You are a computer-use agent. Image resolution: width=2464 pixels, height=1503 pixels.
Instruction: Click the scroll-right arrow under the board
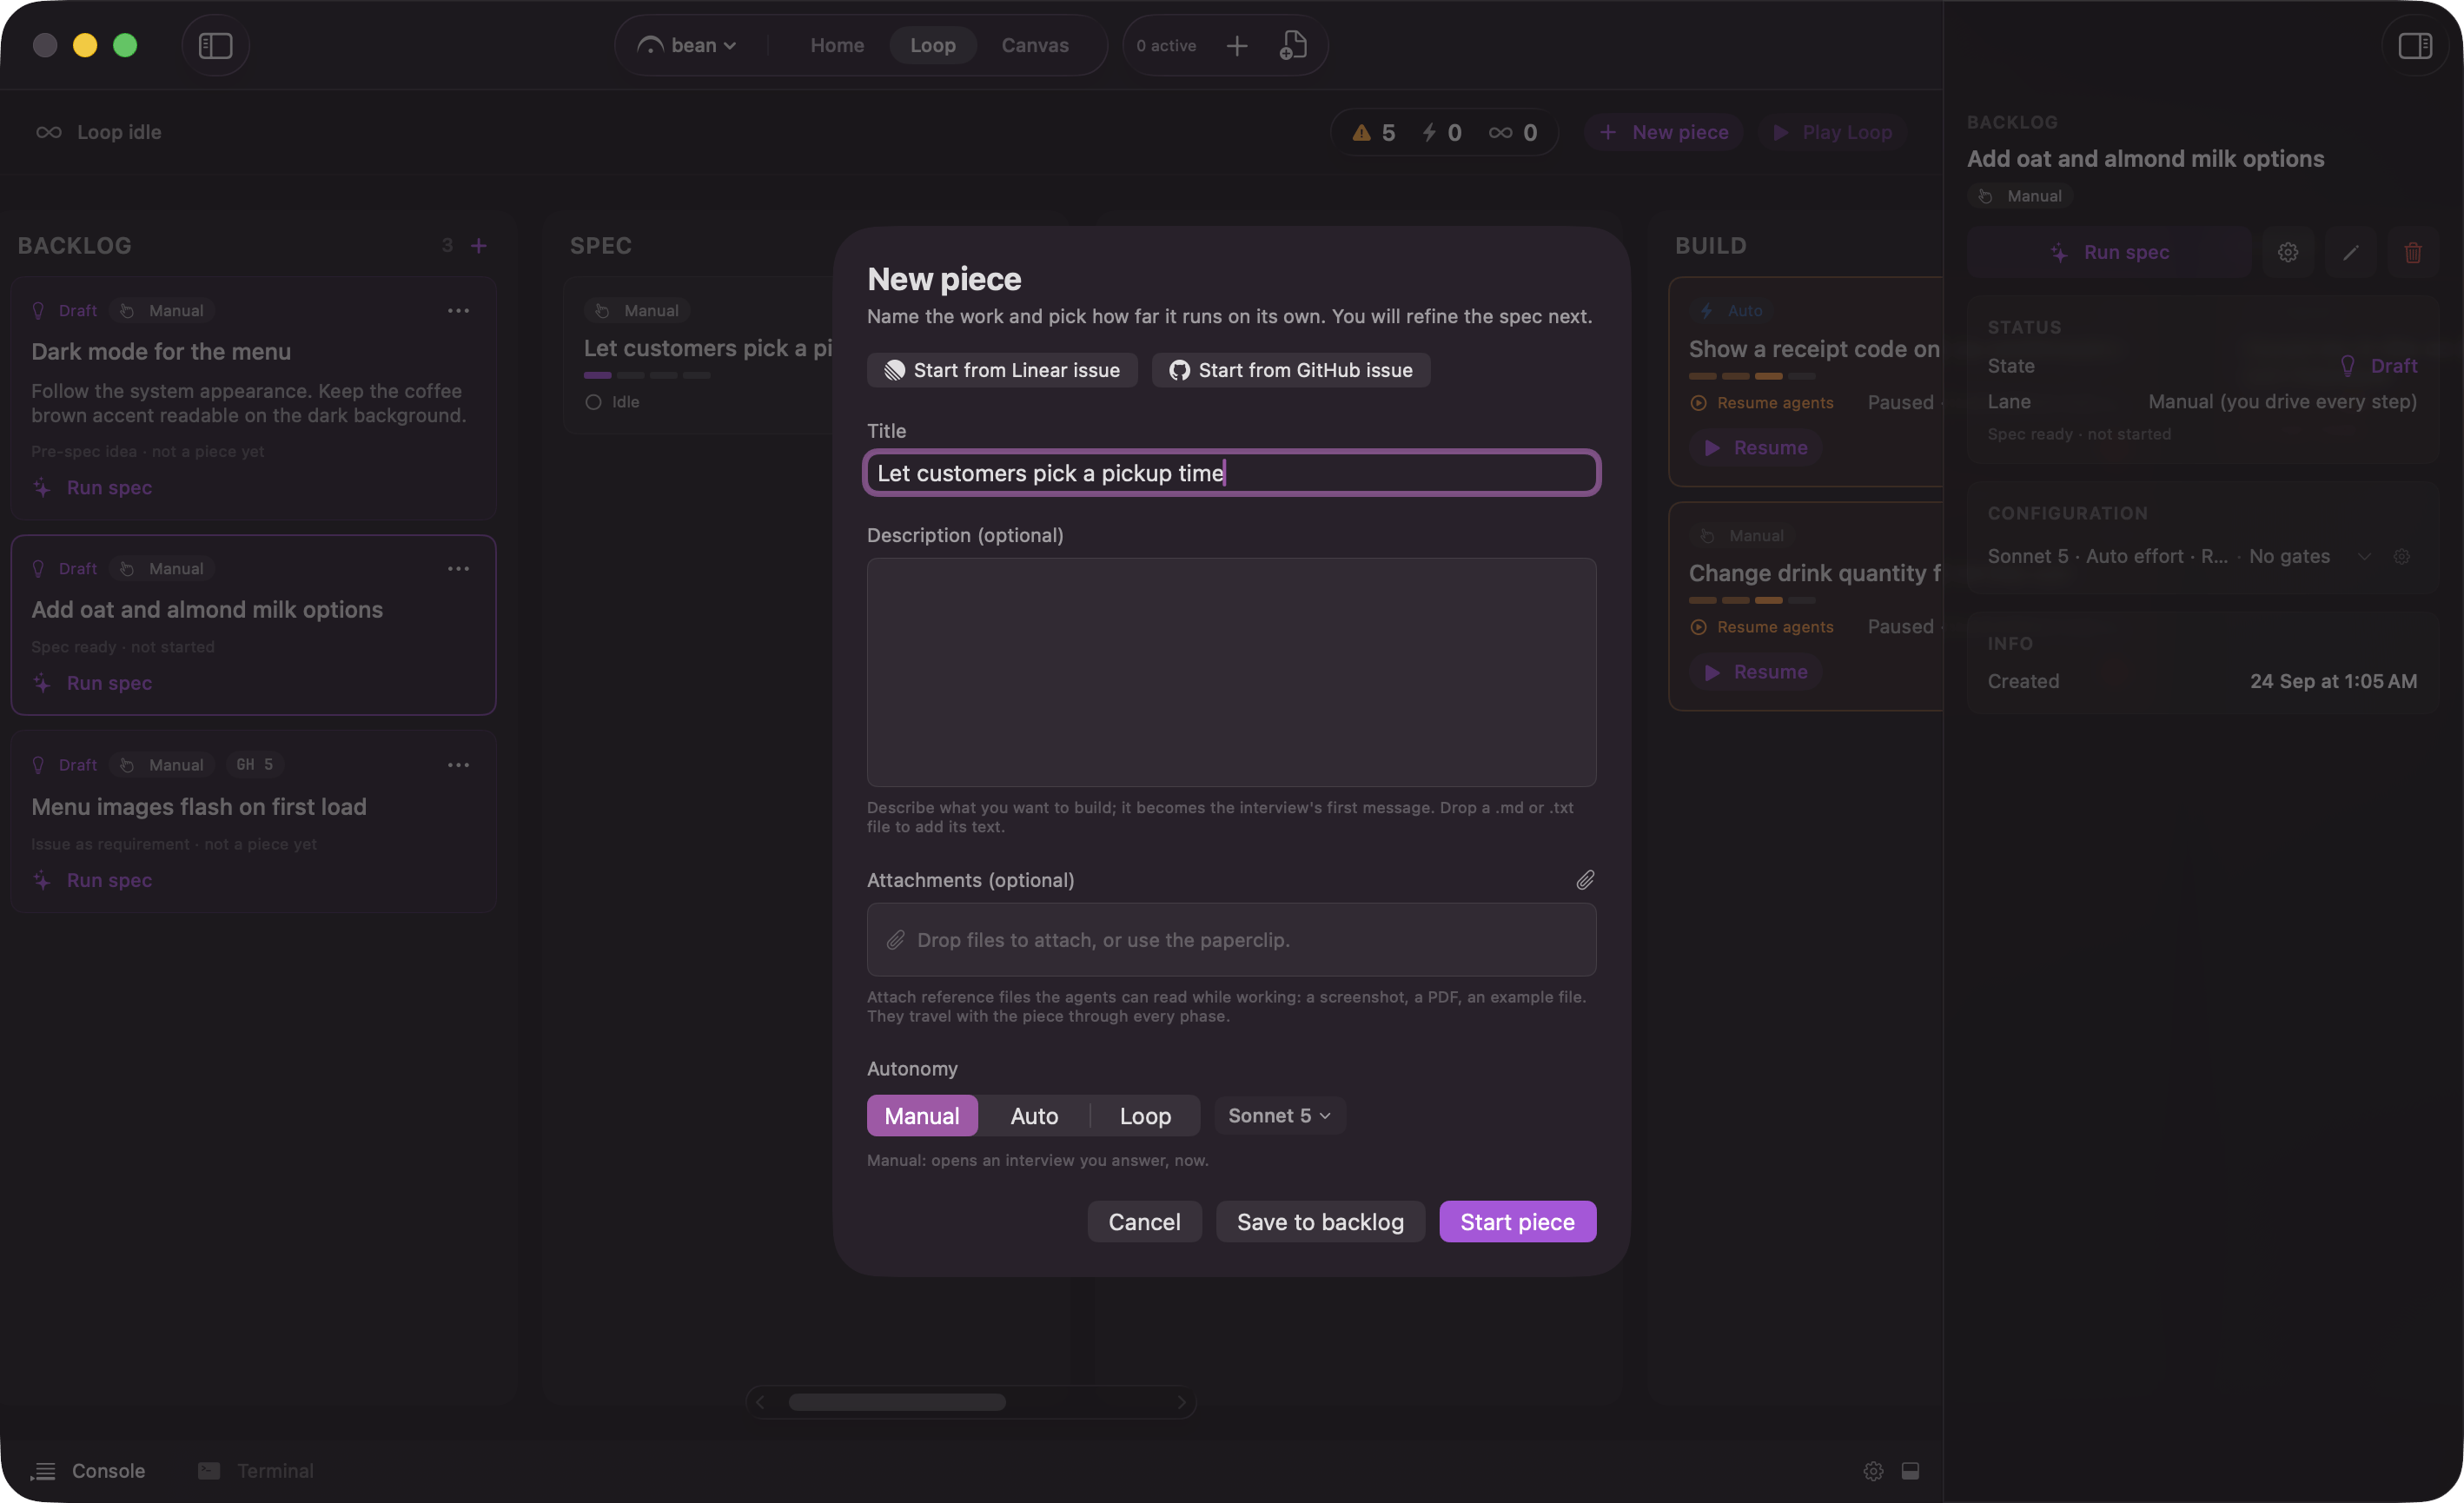(1181, 1402)
